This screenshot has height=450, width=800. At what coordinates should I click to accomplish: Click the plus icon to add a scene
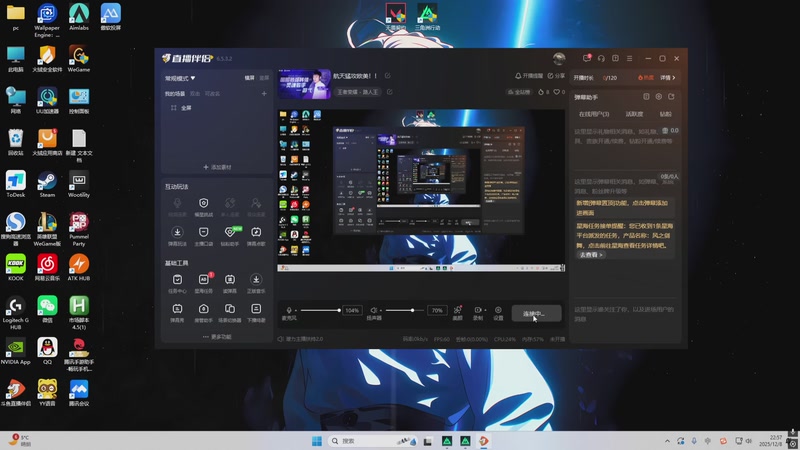[264, 93]
